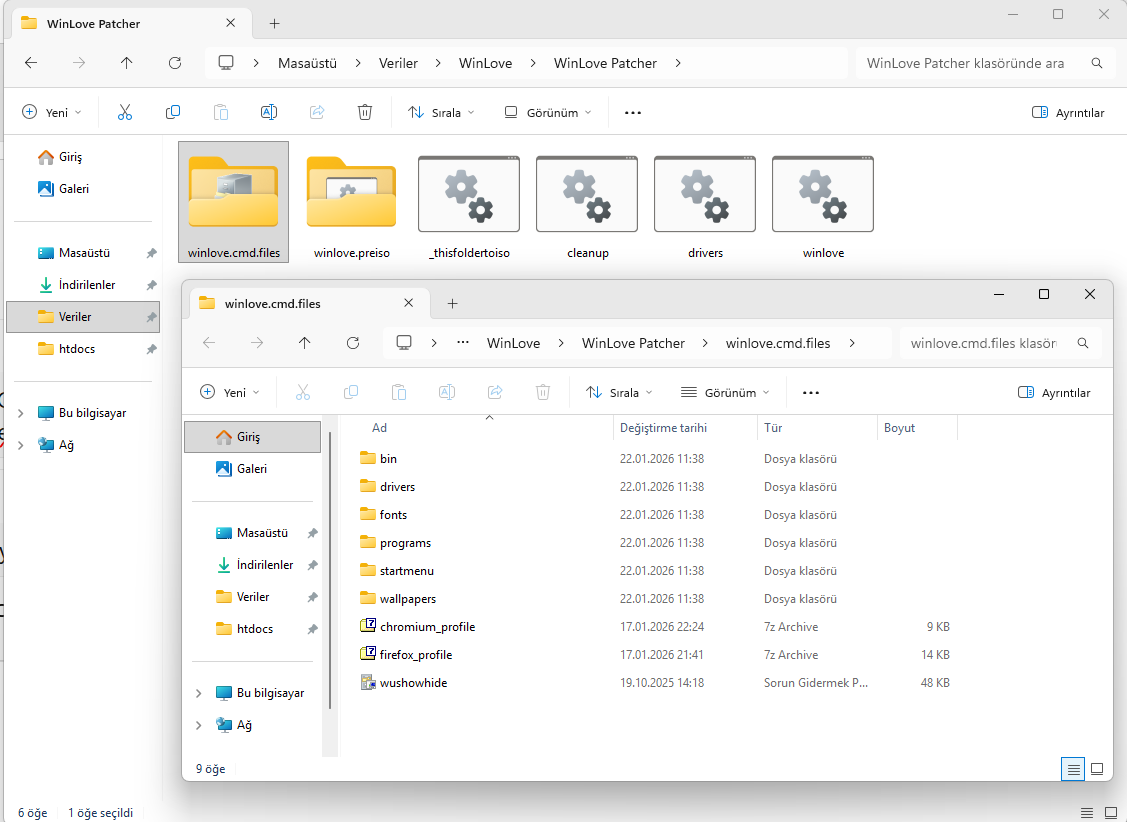Open Görünüm dropdown in WinLove Patcher window

548,113
